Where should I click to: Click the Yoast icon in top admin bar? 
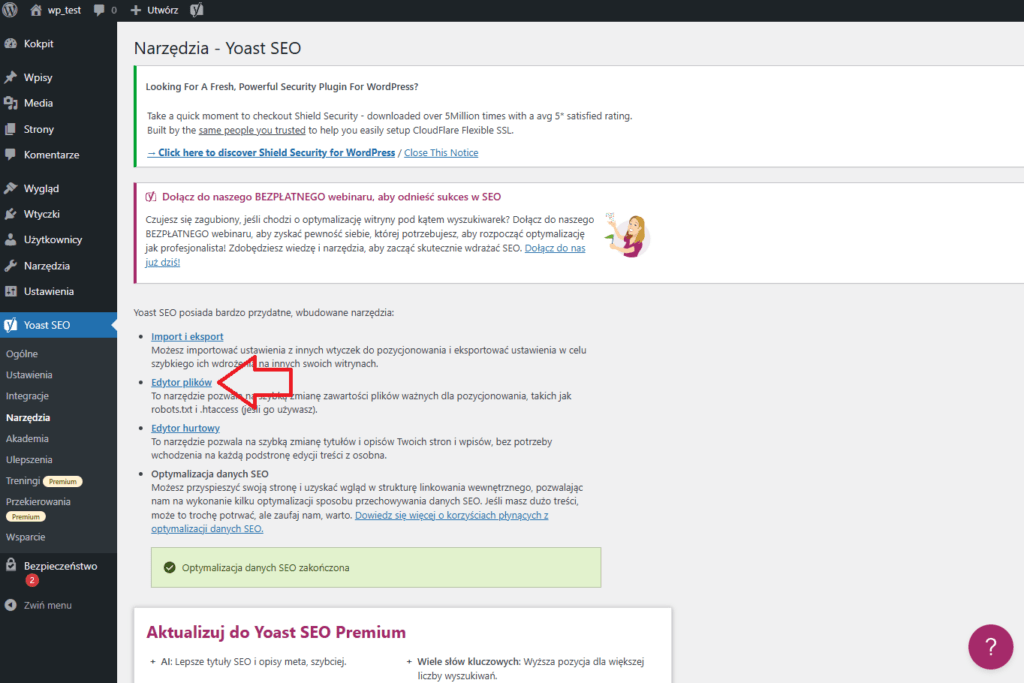coord(198,10)
